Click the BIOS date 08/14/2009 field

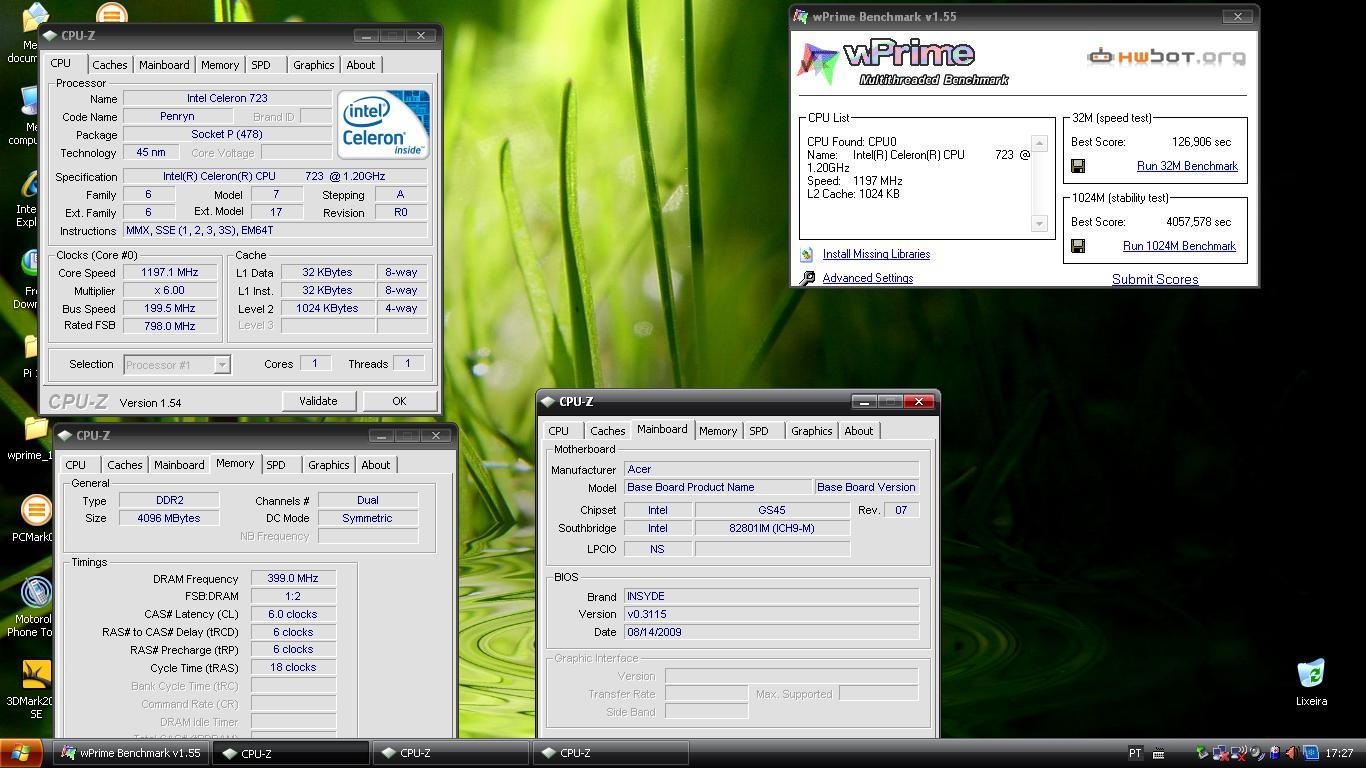pyautogui.click(x=771, y=632)
